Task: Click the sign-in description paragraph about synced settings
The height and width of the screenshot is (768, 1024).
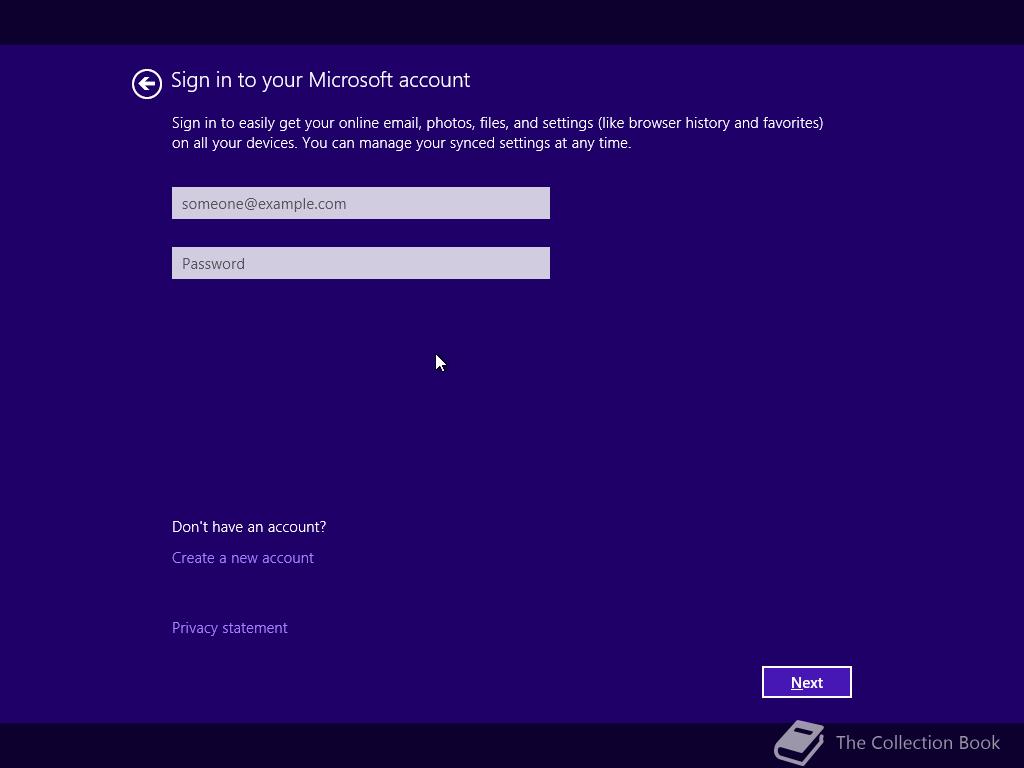Action: pos(497,133)
